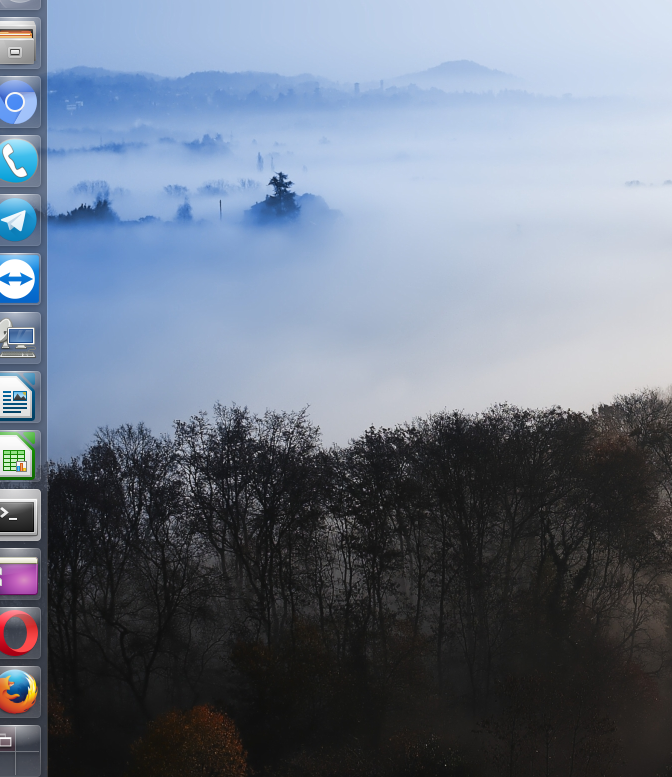Screen dimensions: 672x777
Task: Launch LibreOffice Calc
Action: click(x=17, y=456)
